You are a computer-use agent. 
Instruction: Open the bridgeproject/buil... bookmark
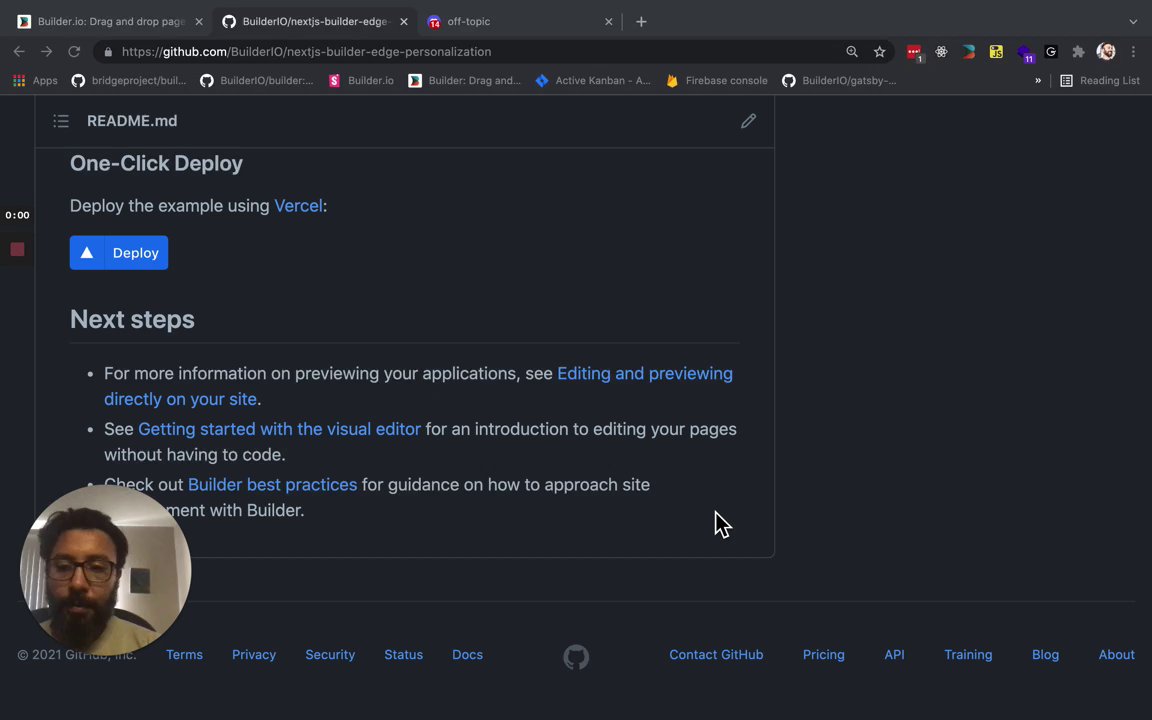click(x=129, y=81)
